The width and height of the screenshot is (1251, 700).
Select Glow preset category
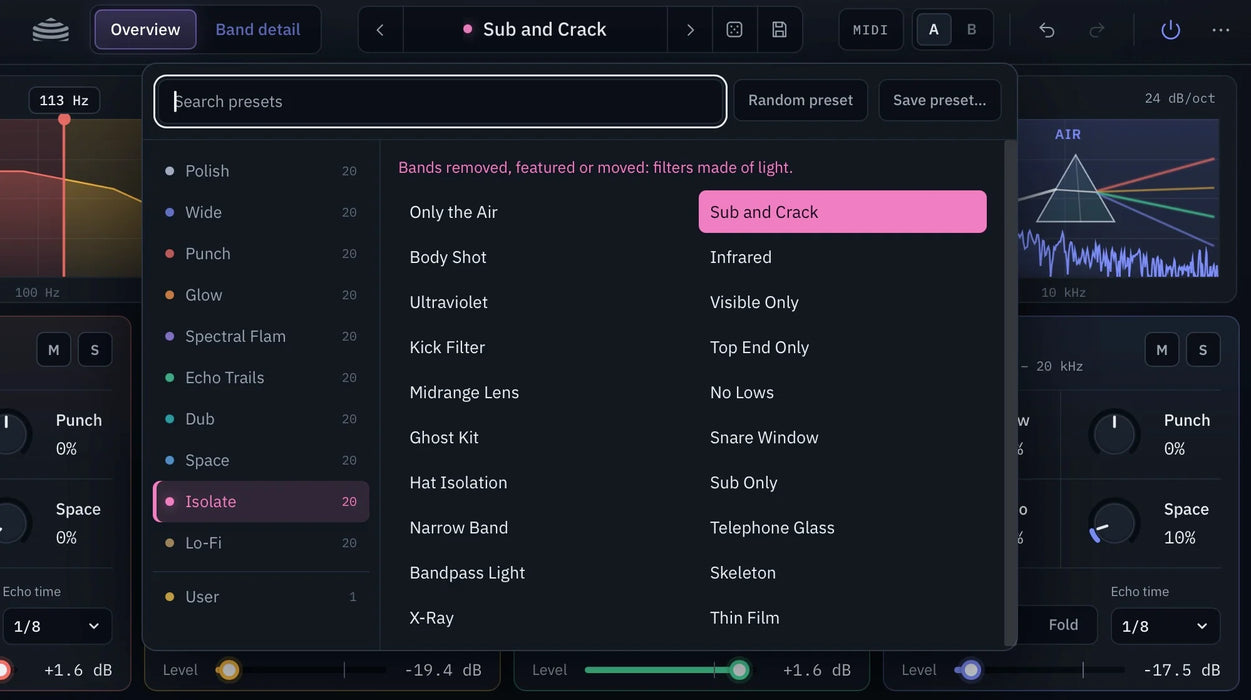261,295
